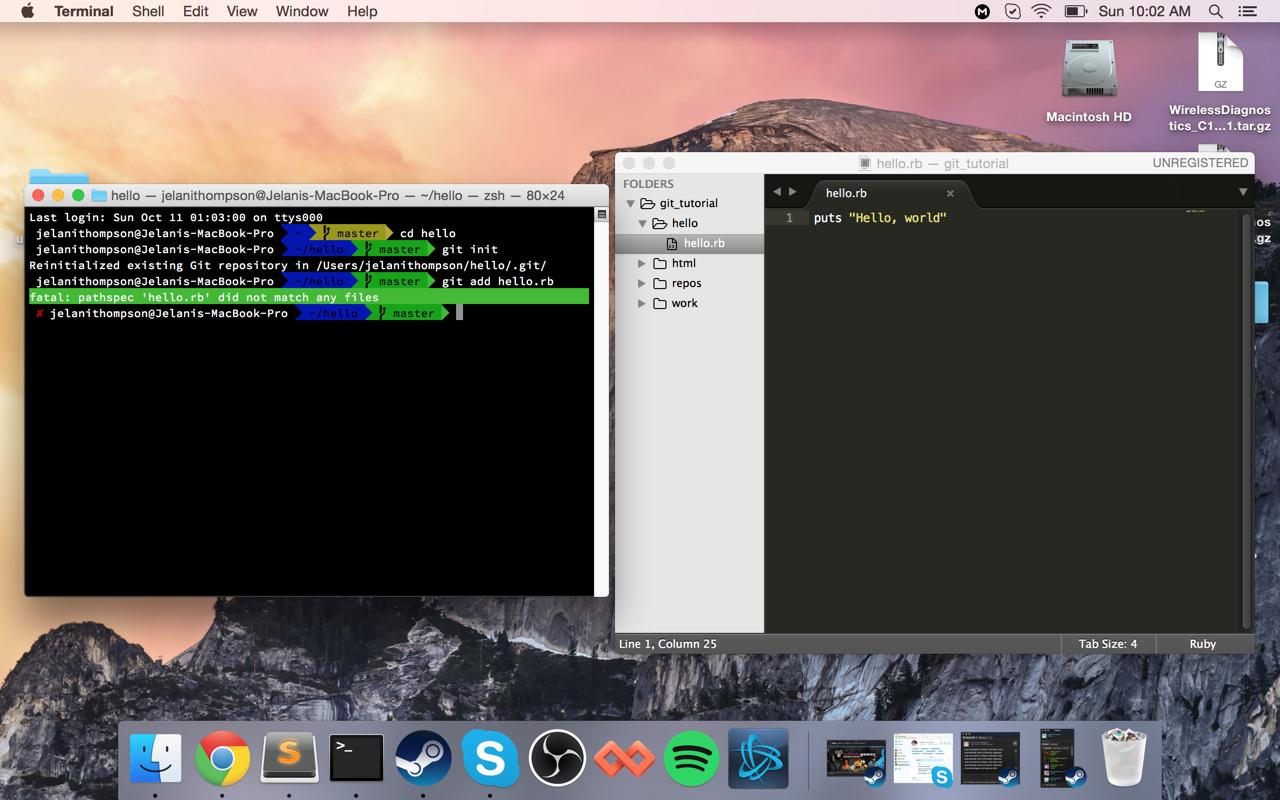
Task: Click the round M icon in the menu bar
Action: coord(983,11)
